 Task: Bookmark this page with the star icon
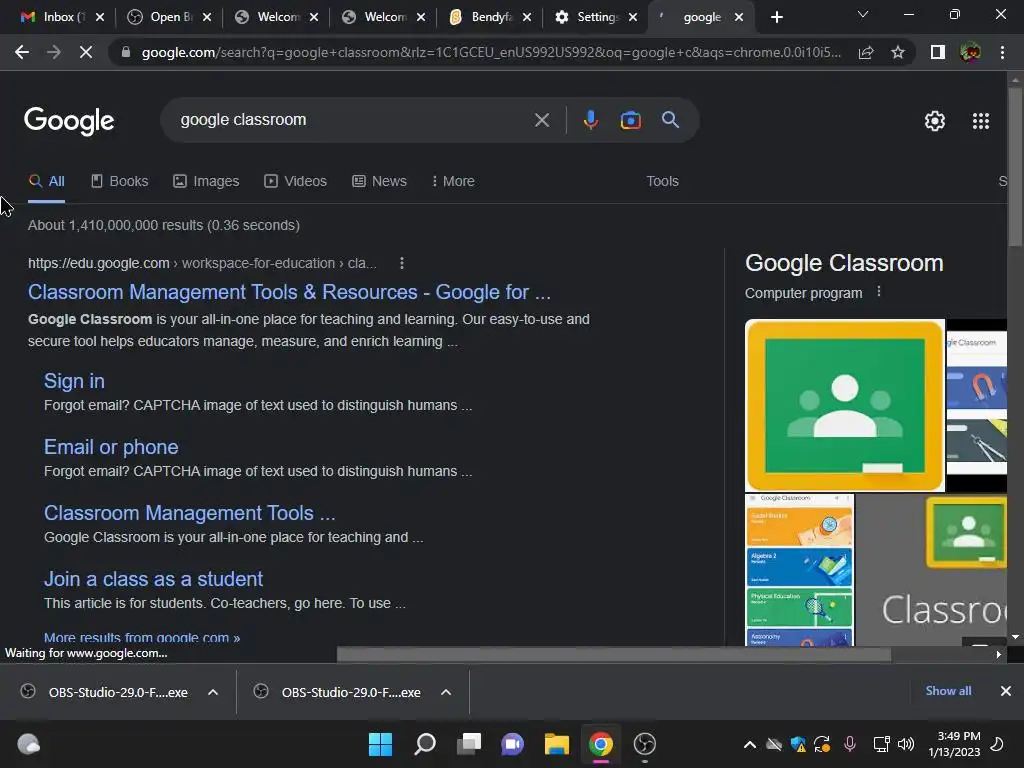pos(898,52)
